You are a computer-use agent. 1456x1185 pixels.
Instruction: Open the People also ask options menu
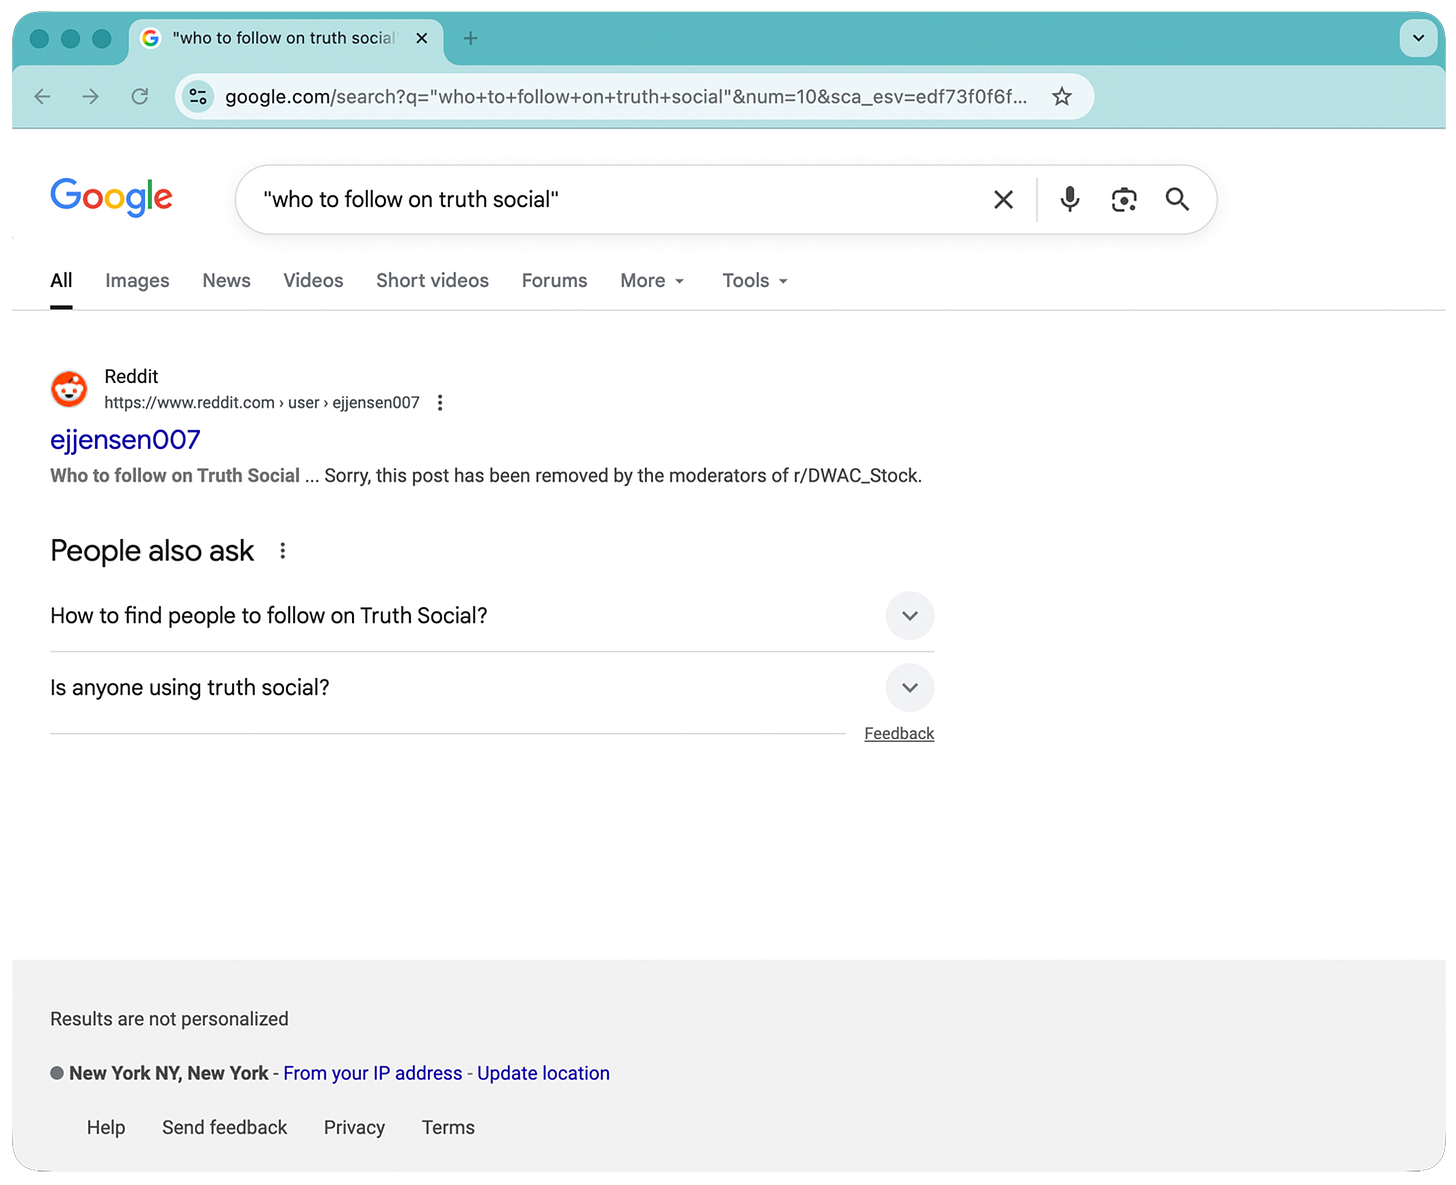click(x=283, y=551)
